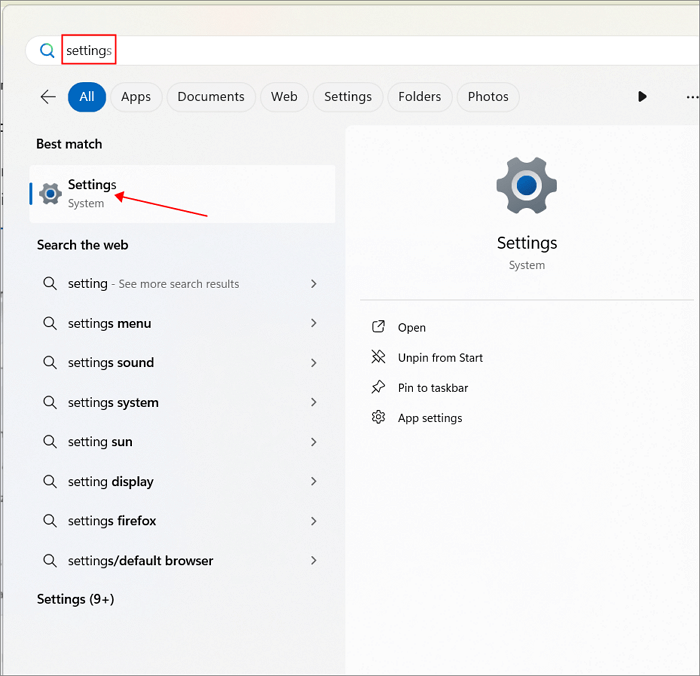Click magnifier icon beside 'settings system'
700x676 pixels.
point(50,402)
